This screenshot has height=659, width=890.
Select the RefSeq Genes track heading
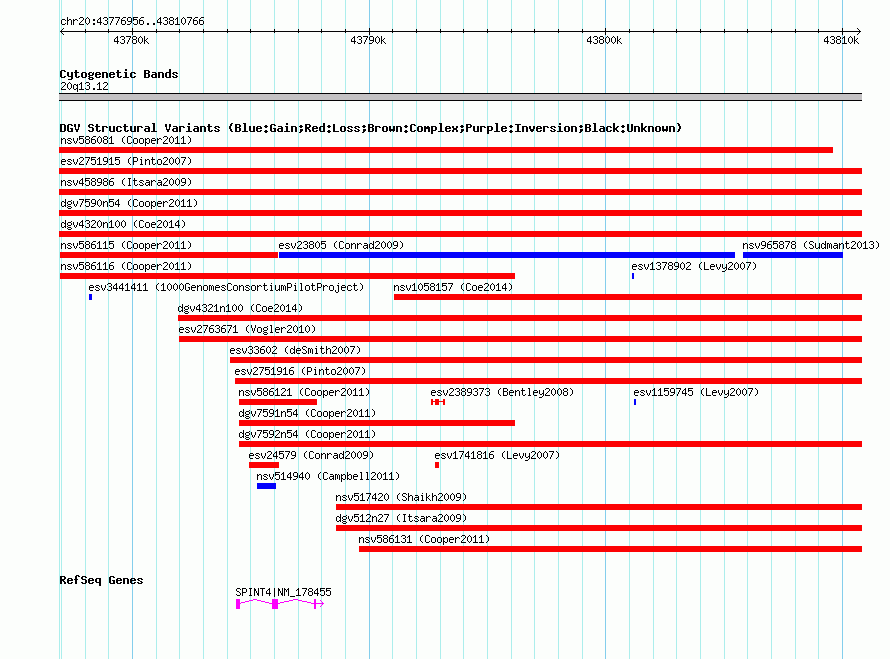(101, 580)
